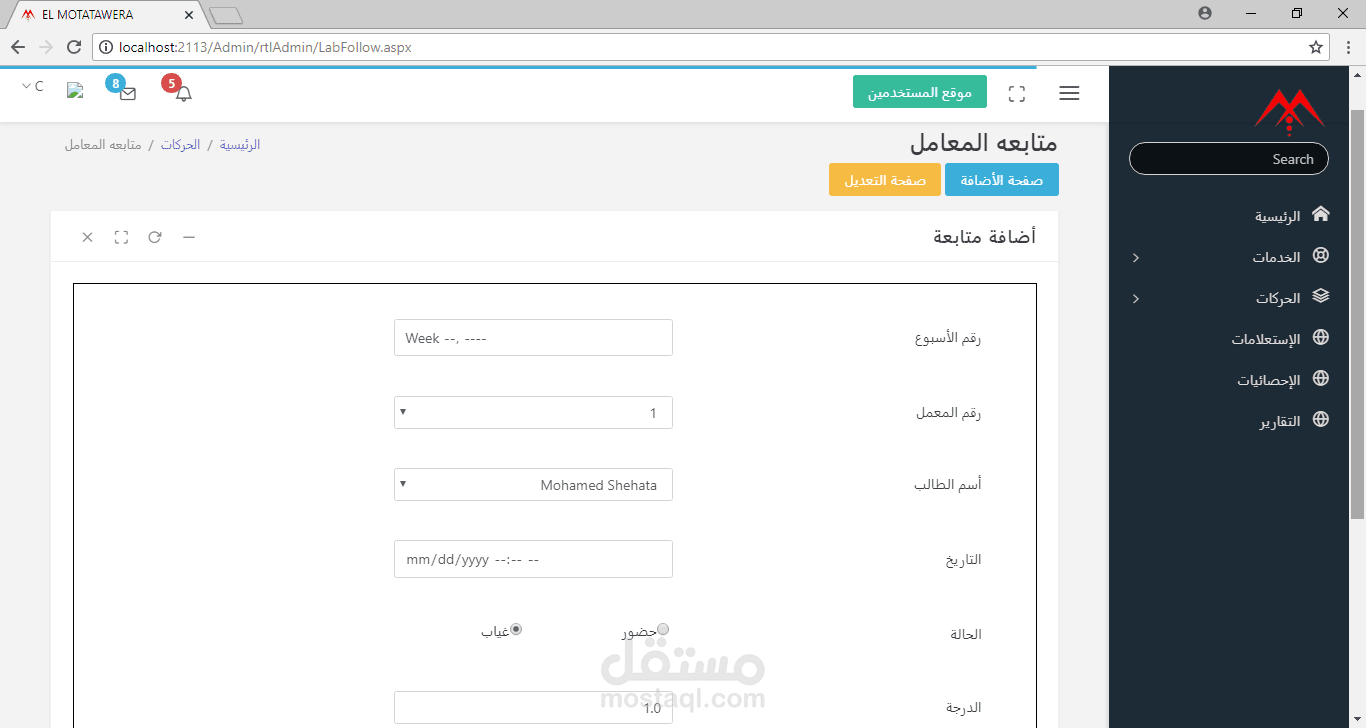Follow the الرئيسية breadcrumb link

click(x=240, y=145)
